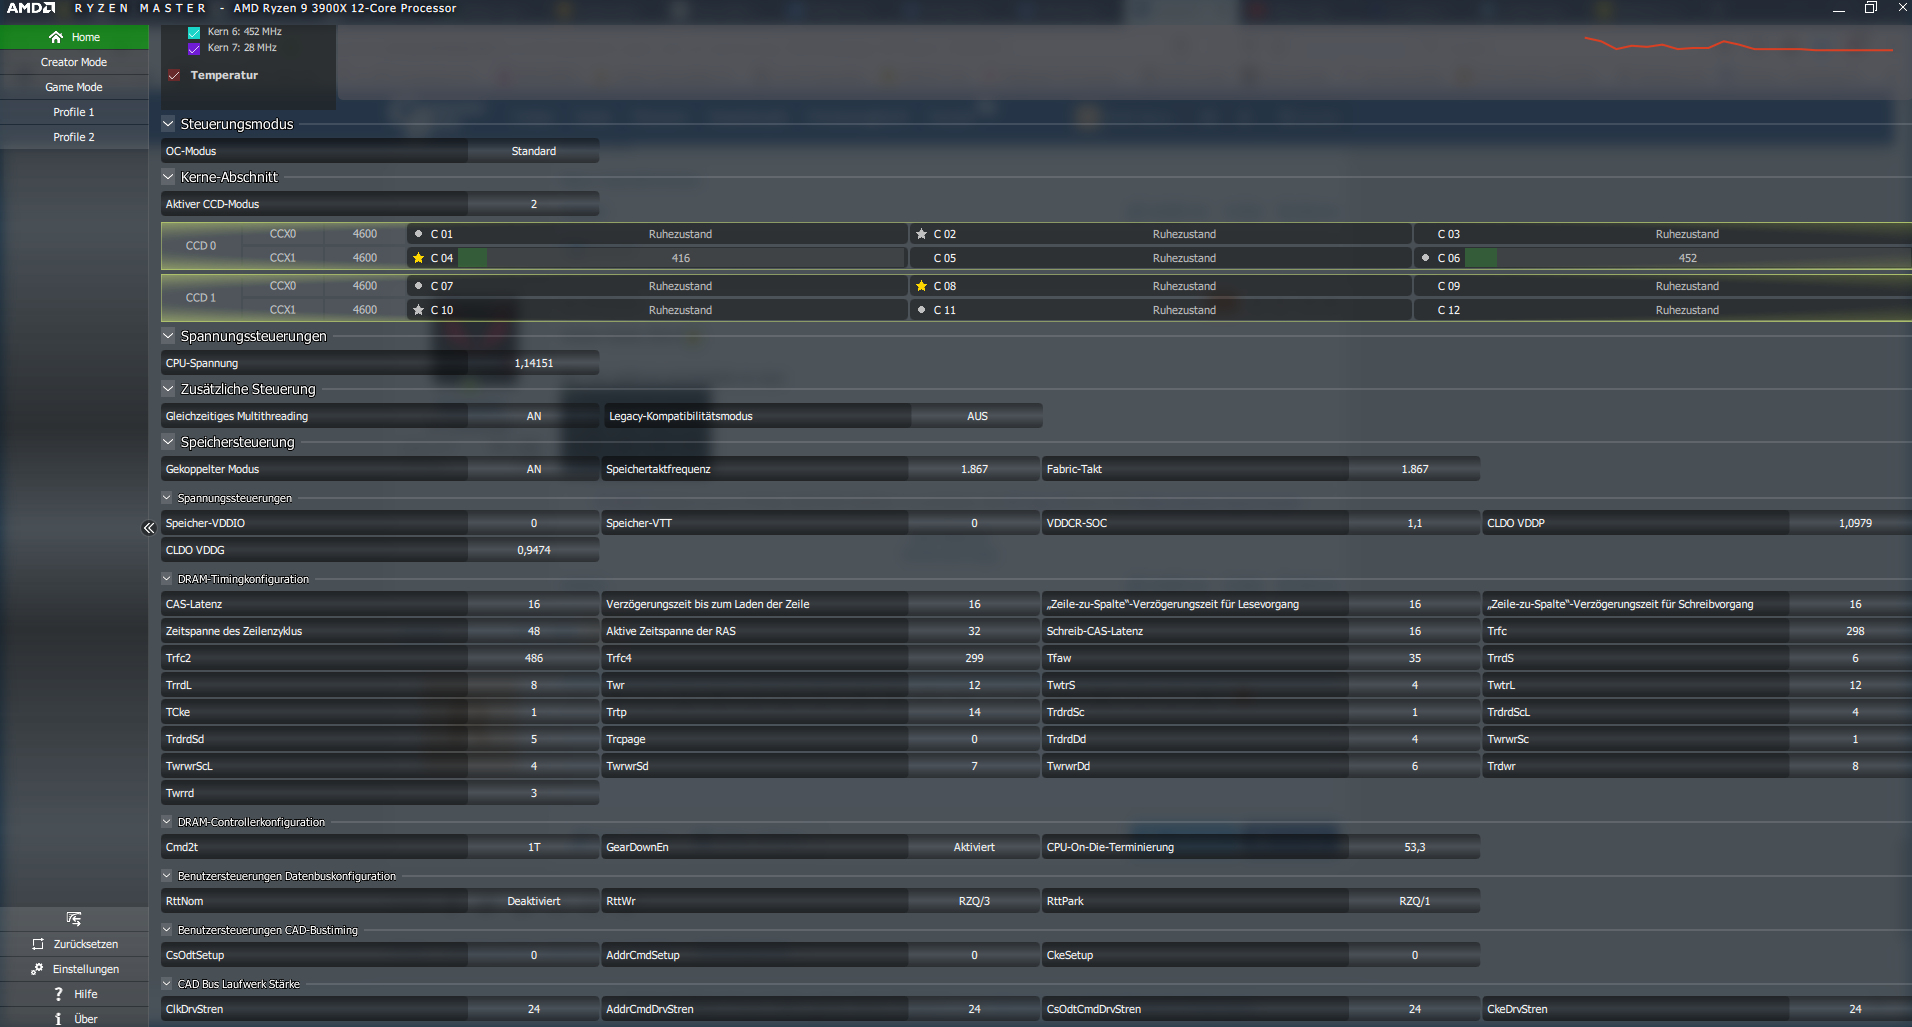This screenshot has width=1912, height=1027.
Task: Click the silver star beside core C 10
Action: (419, 310)
